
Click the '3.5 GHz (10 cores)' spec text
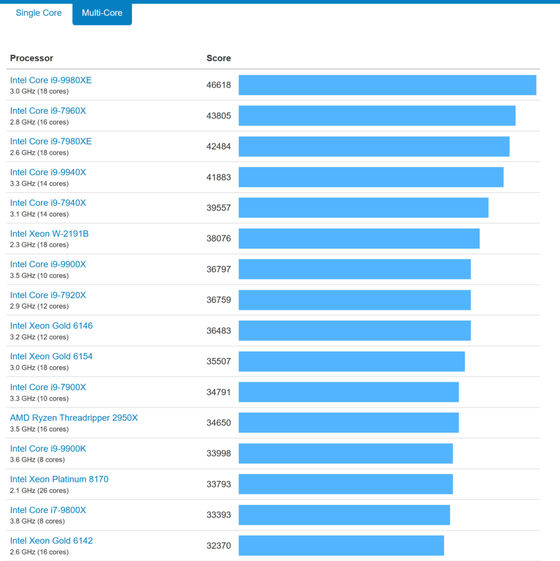point(39,276)
